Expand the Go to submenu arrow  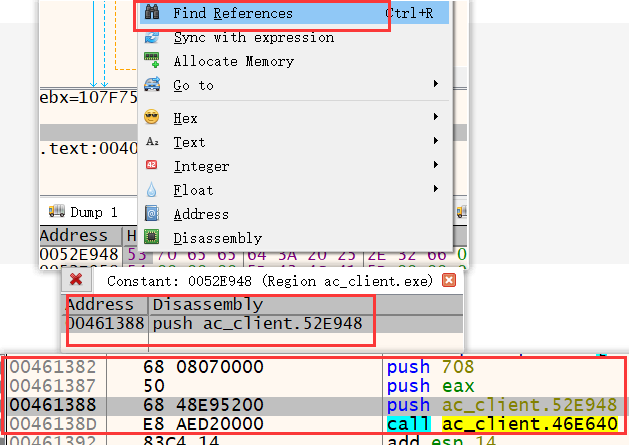[x=437, y=85]
